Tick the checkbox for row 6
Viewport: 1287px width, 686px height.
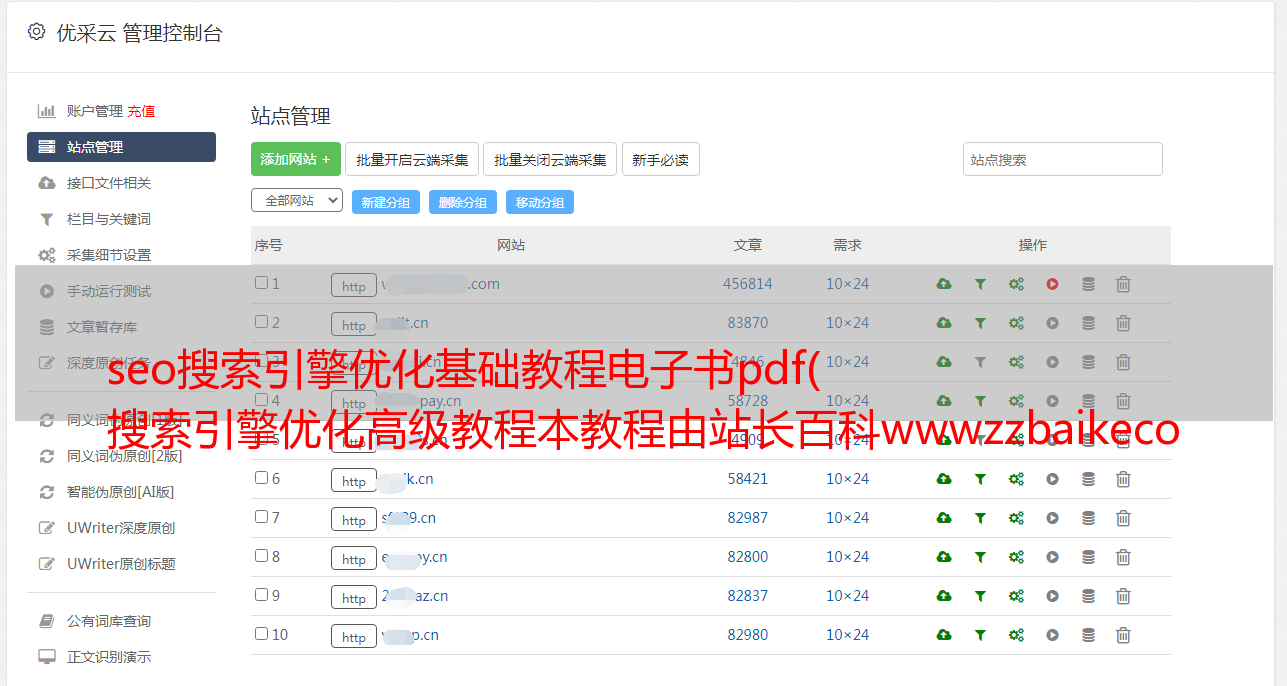coord(261,478)
